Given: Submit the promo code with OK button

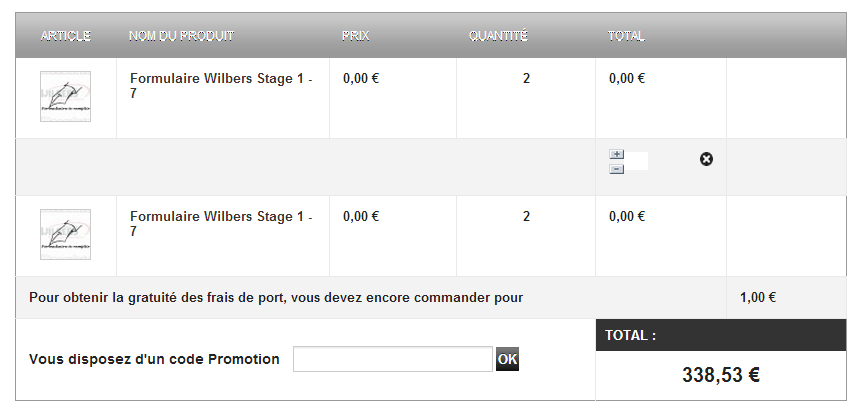Looking at the screenshot, I should click(x=507, y=359).
